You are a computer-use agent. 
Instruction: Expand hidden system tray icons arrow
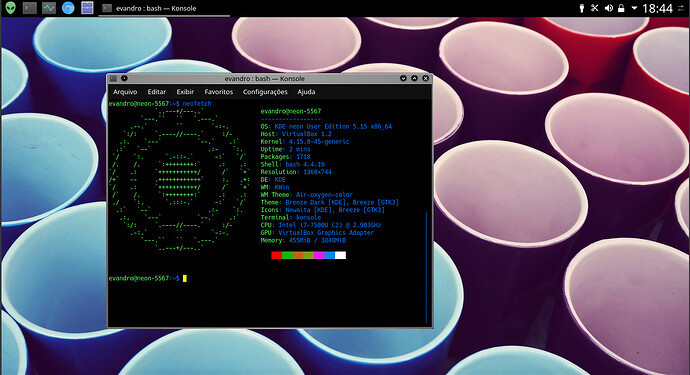pyautogui.click(x=634, y=8)
